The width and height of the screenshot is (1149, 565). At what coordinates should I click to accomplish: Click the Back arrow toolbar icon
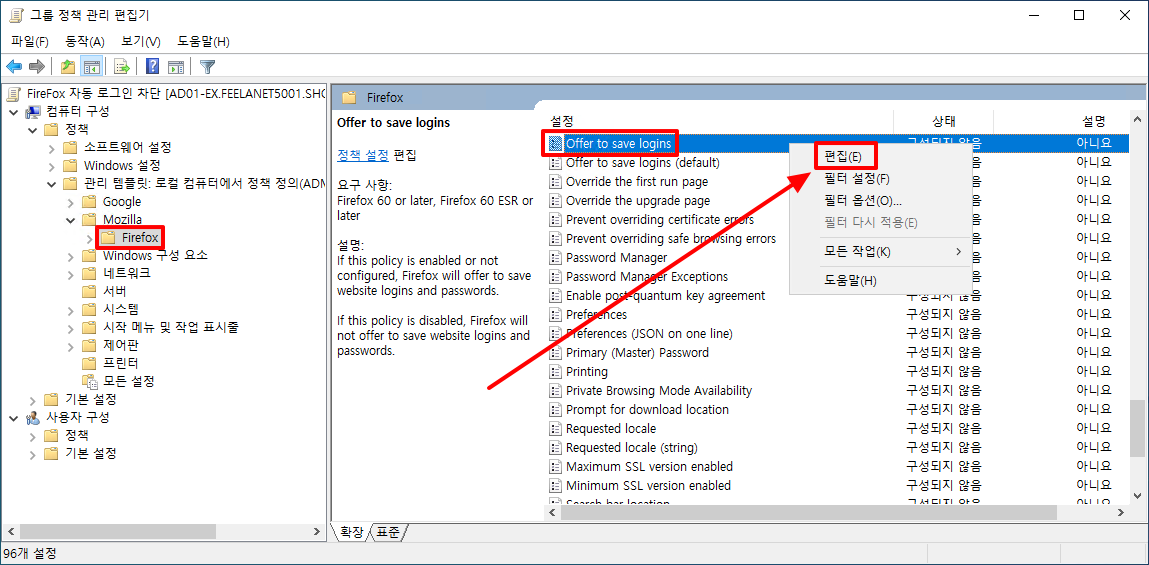tap(14, 67)
